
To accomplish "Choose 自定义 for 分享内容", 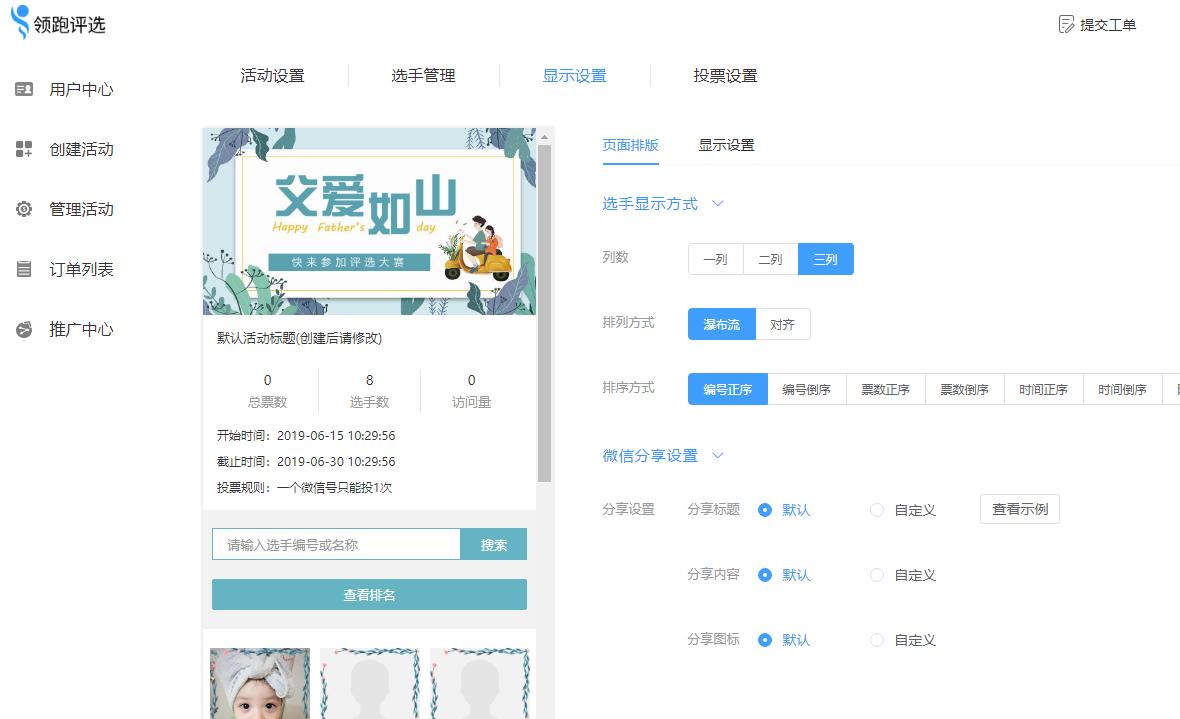I will [x=877, y=575].
